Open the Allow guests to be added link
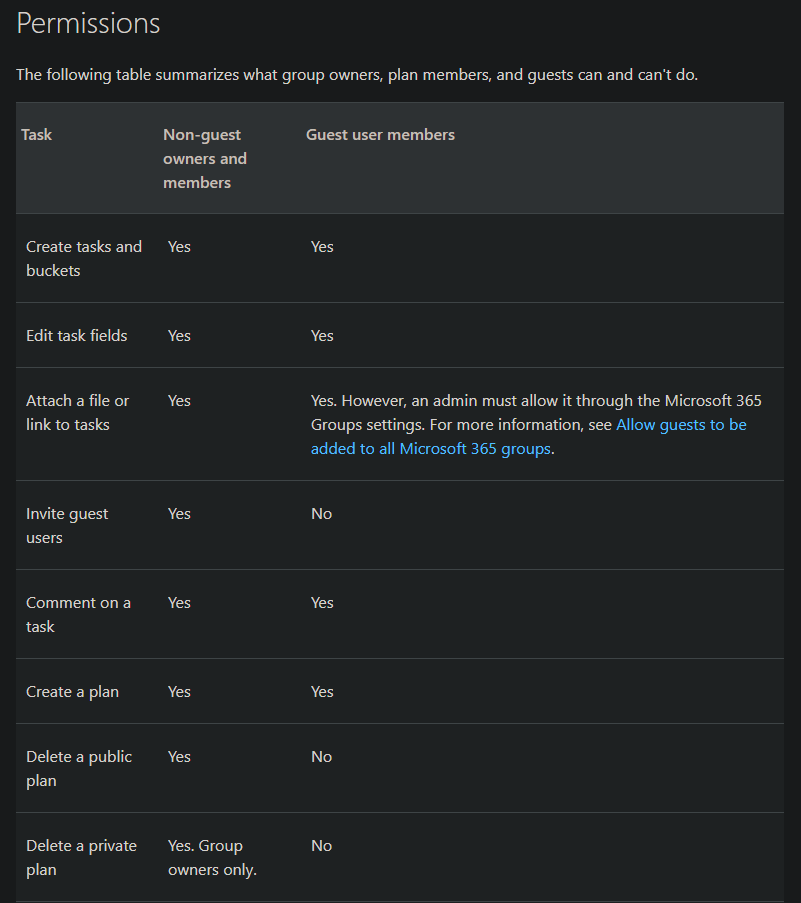 [x=680, y=425]
